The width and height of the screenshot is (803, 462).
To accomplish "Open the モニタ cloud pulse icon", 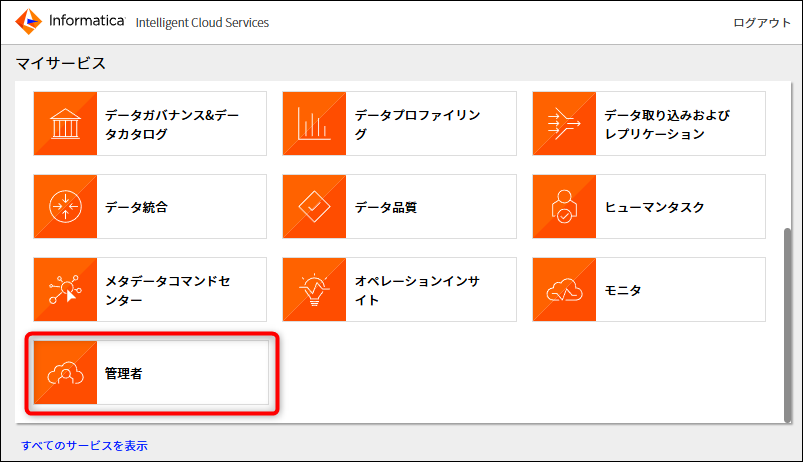I will (x=564, y=289).
